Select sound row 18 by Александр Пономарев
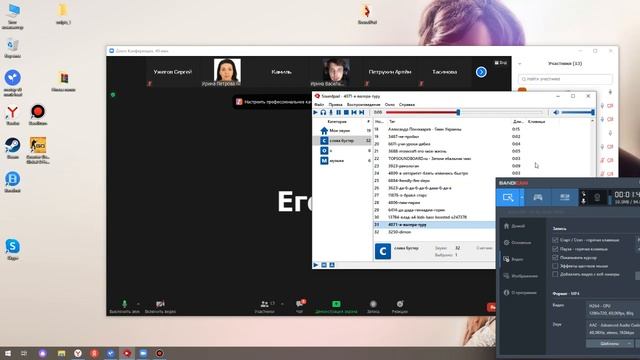640x360 pixels. click(x=482, y=129)
